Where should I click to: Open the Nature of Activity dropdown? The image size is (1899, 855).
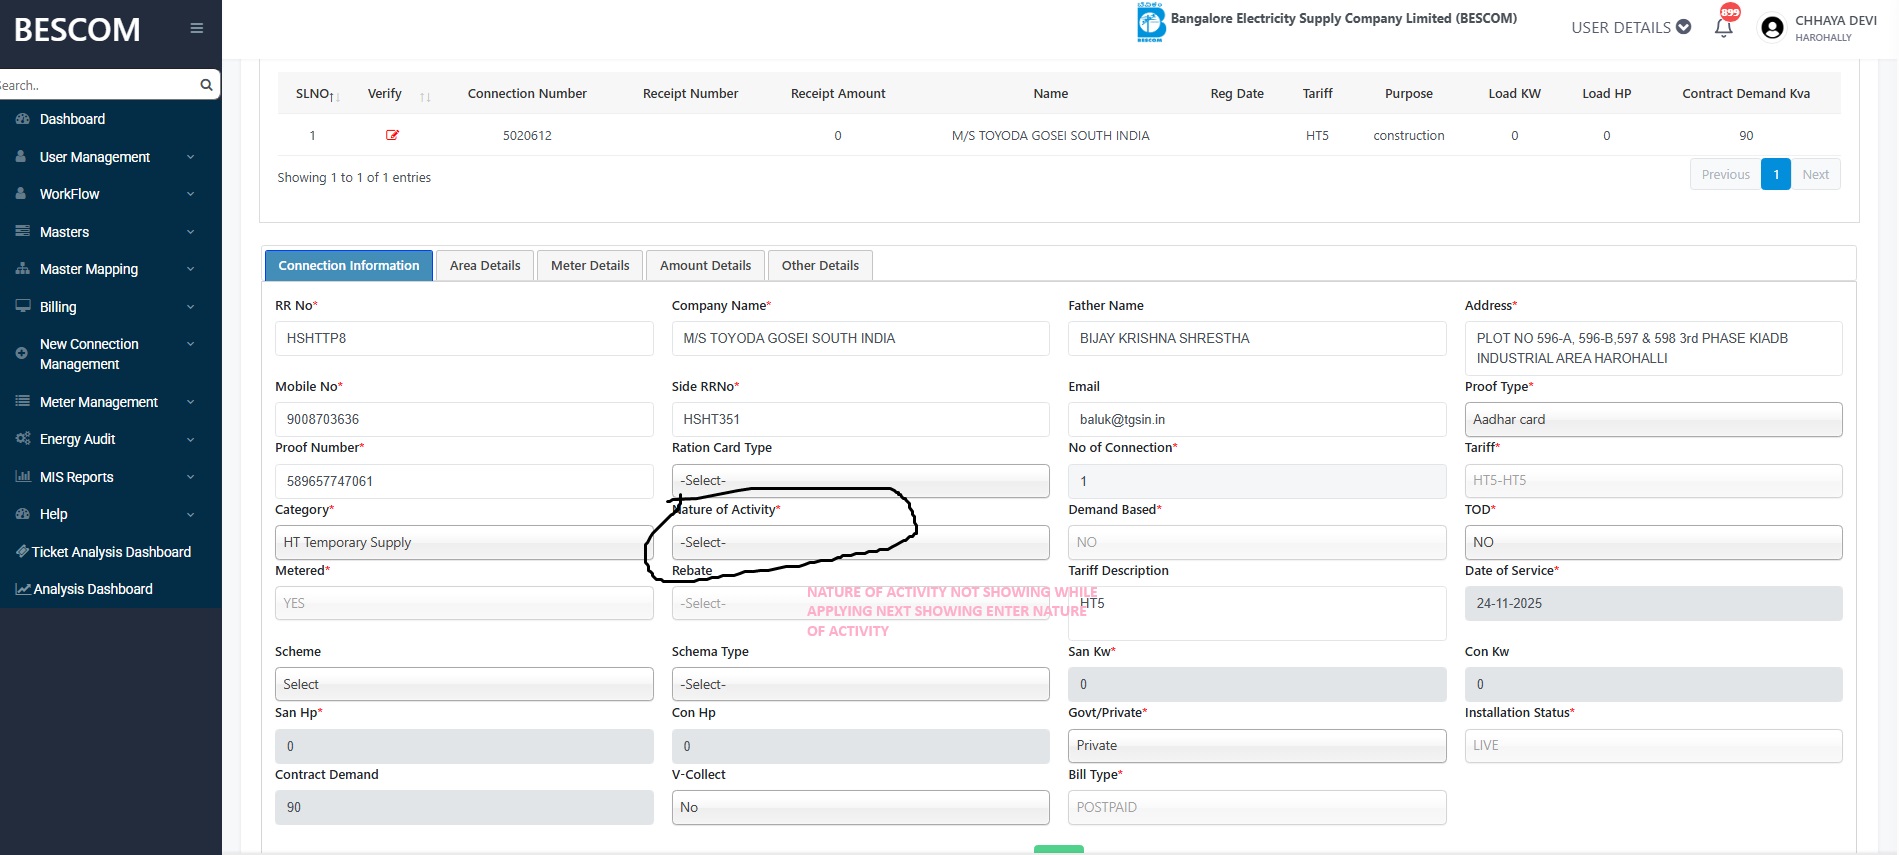click(x=860, y=542)
